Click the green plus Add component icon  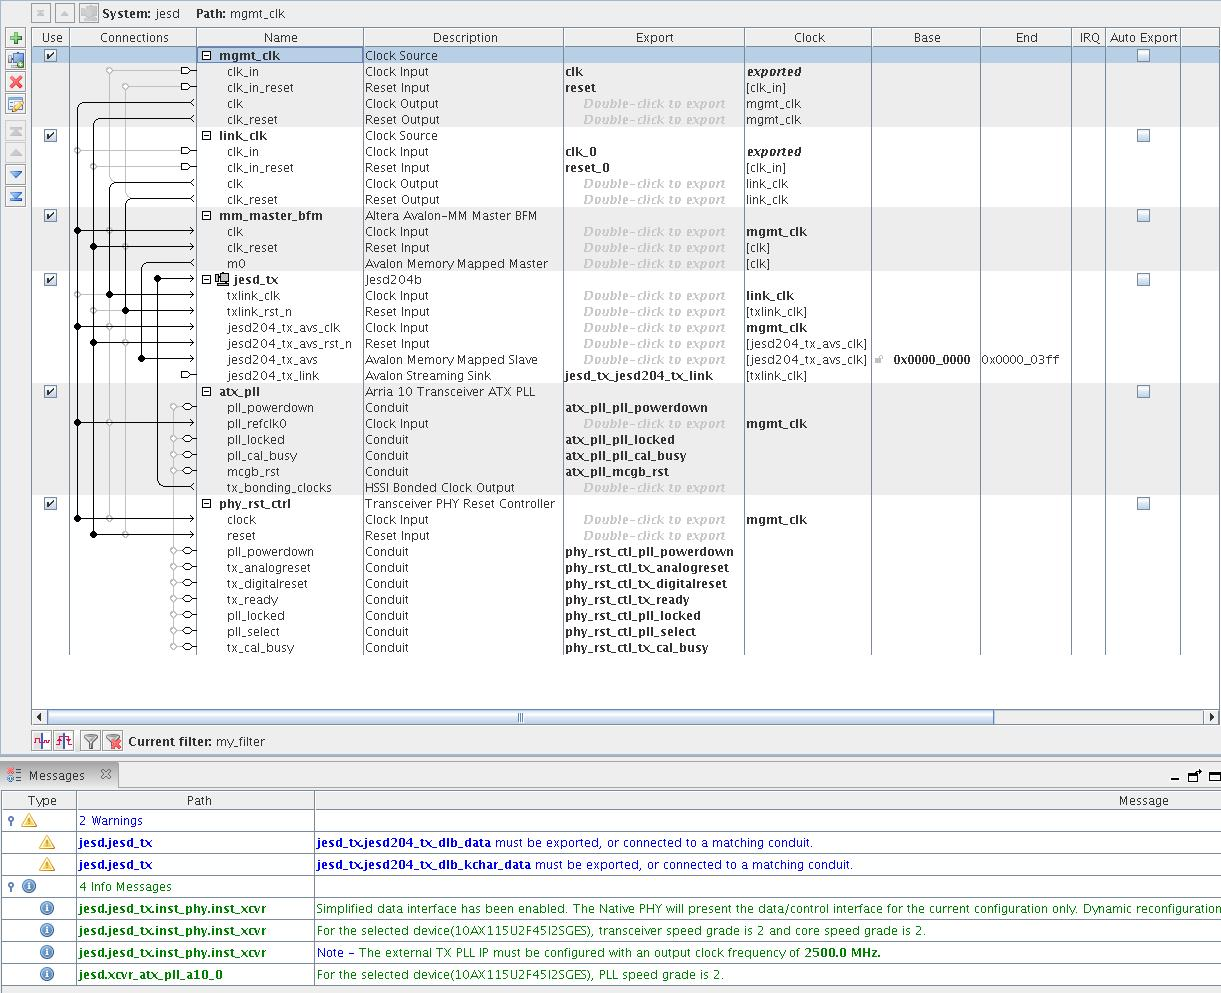coord(16,38)
